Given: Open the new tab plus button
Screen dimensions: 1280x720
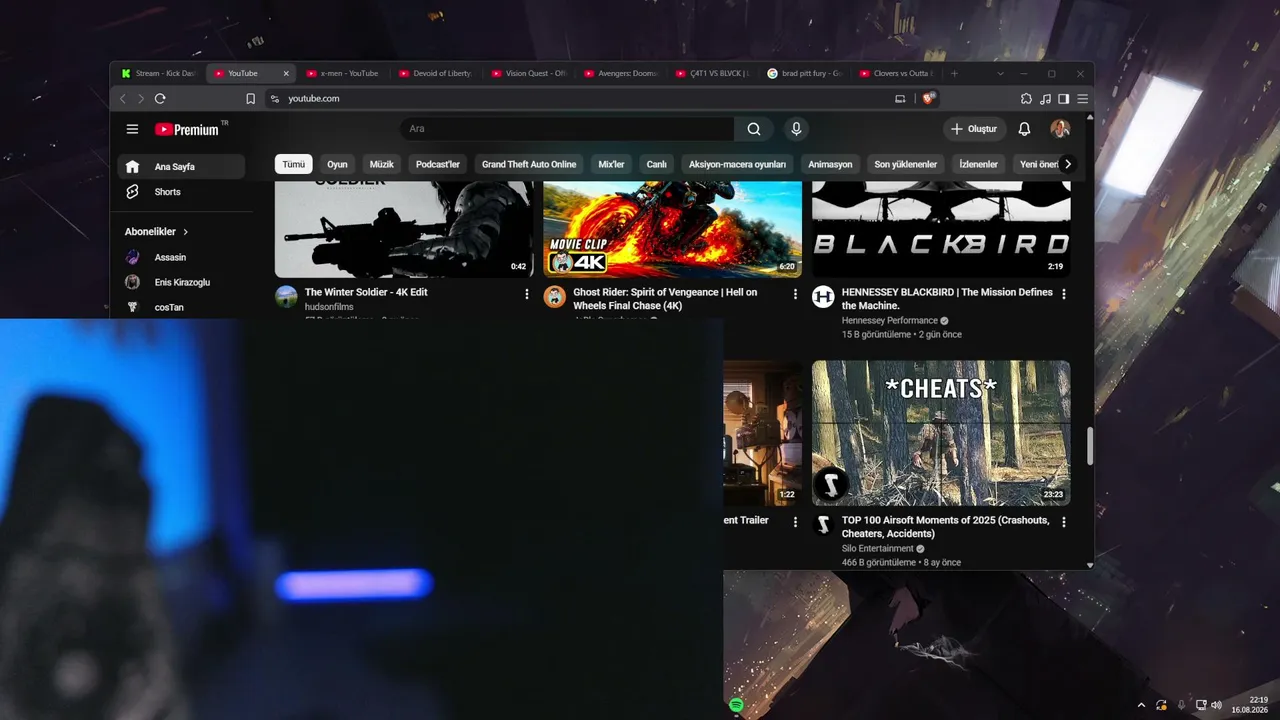Looking at the screenshot, I should click(954, 74).
